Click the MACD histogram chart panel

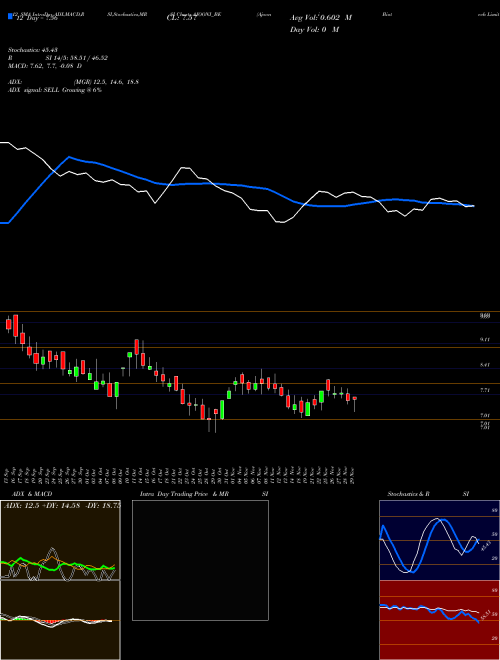coord(60,620)
